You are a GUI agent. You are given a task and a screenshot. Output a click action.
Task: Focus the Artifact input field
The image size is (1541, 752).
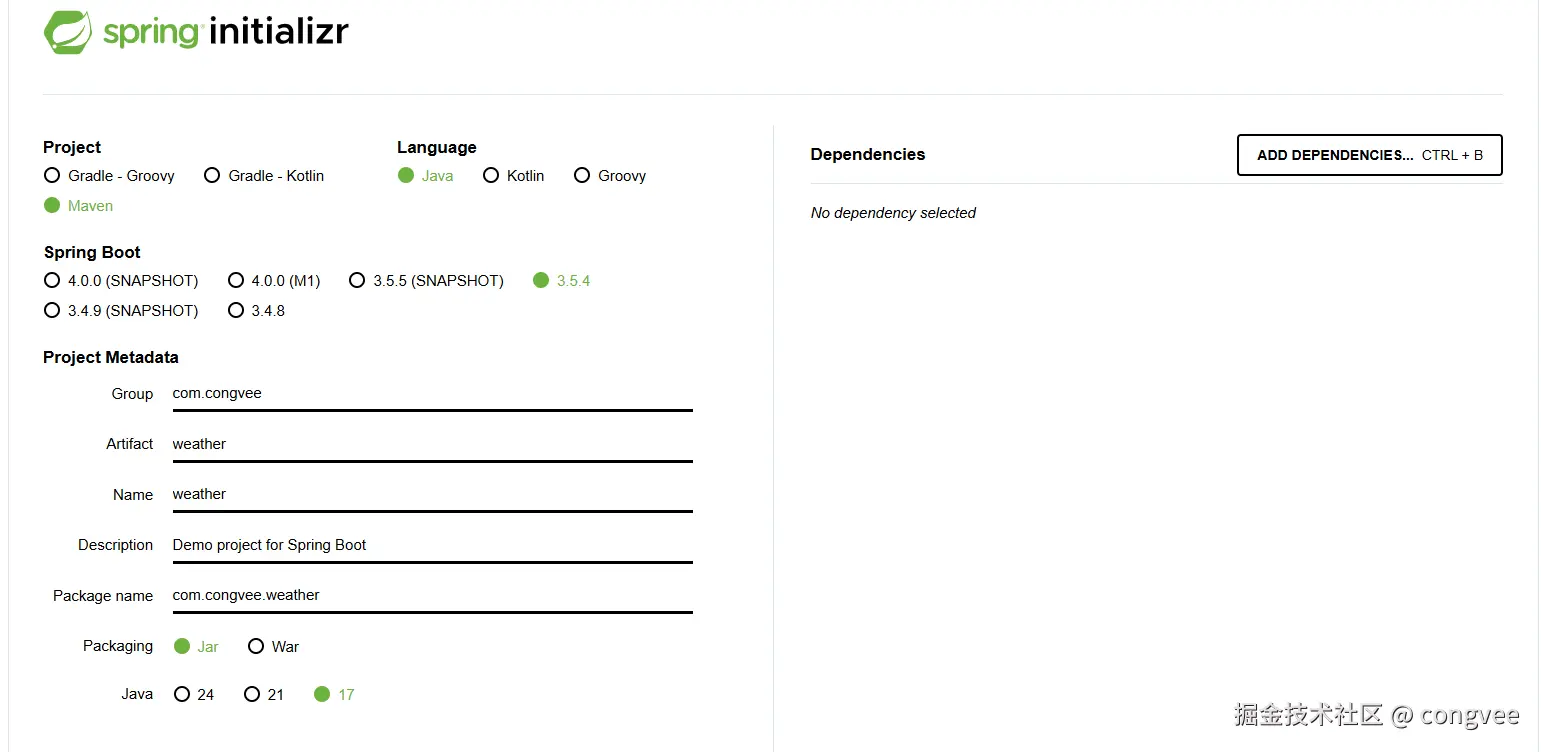coord(432,445)
